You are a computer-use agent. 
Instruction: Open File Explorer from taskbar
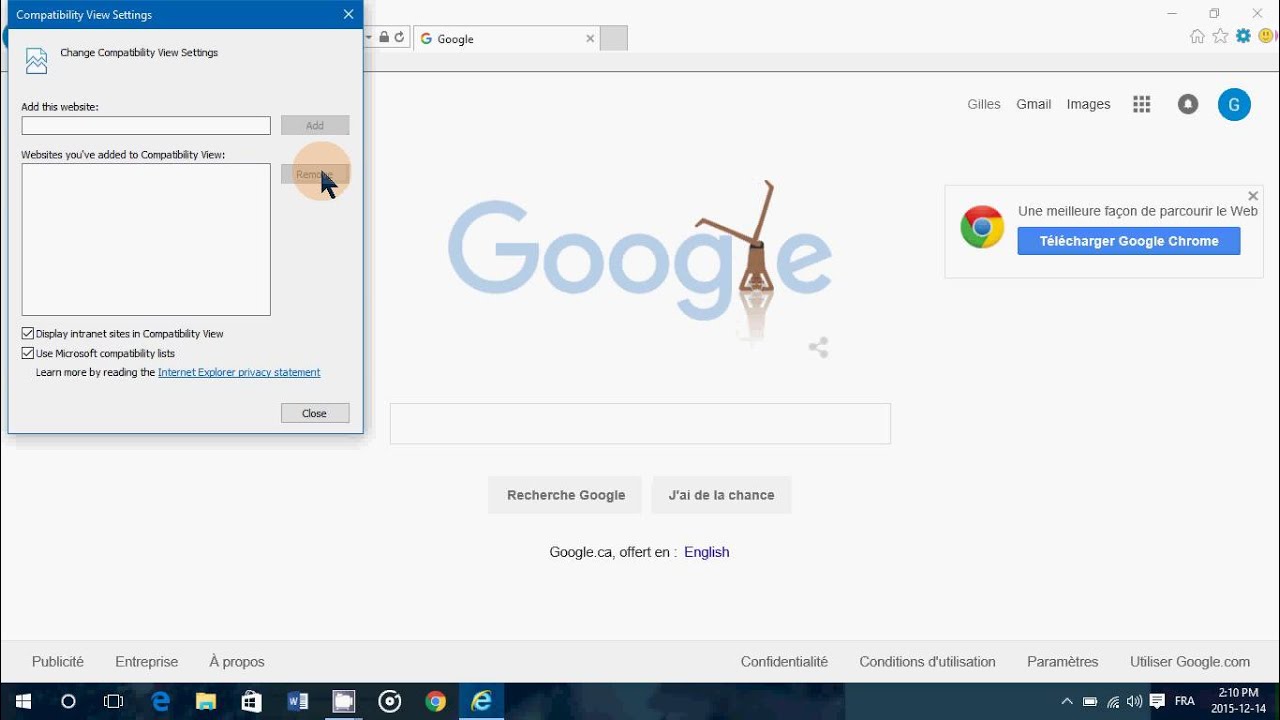[206, 702]
